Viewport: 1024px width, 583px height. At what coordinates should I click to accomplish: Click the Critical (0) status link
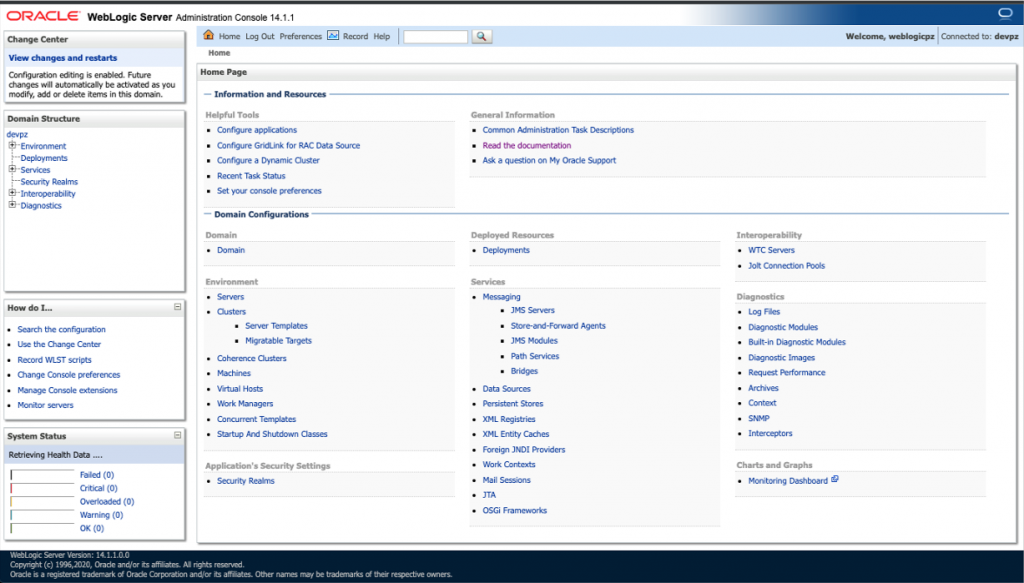coord(99,488)
